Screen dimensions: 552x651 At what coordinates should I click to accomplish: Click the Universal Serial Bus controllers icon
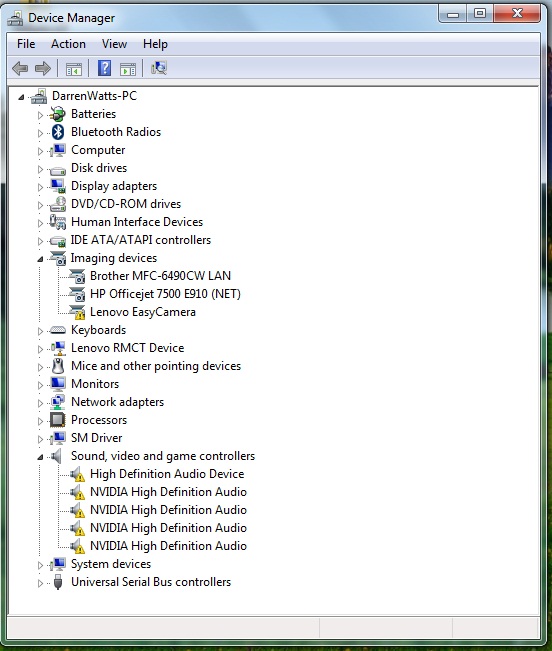point(58,582)
